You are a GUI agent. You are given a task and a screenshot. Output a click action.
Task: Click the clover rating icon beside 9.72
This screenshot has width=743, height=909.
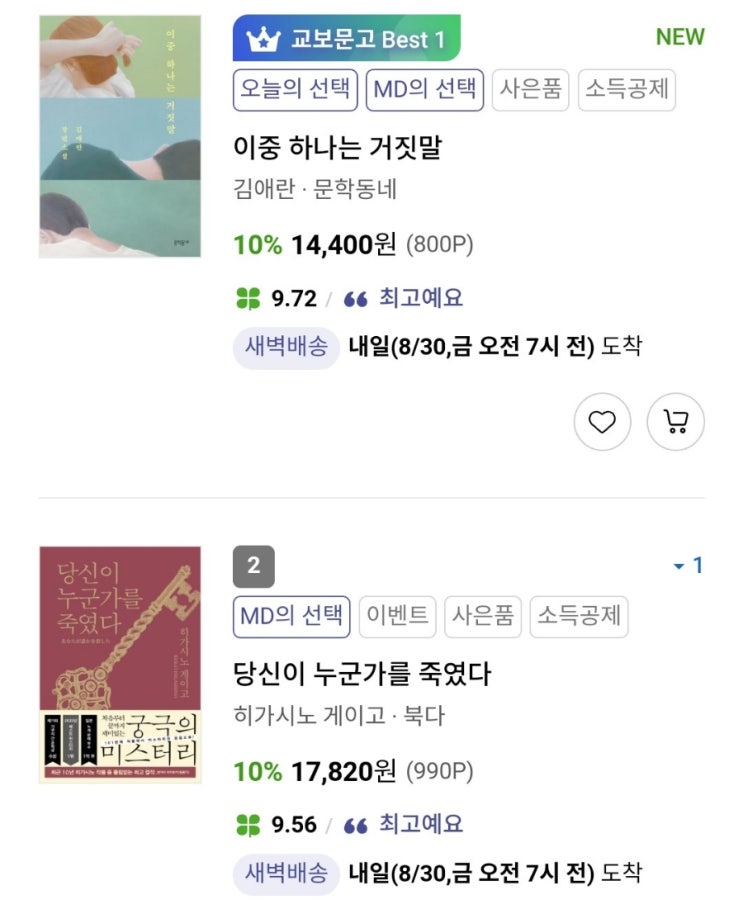click(x=246, y=298)
